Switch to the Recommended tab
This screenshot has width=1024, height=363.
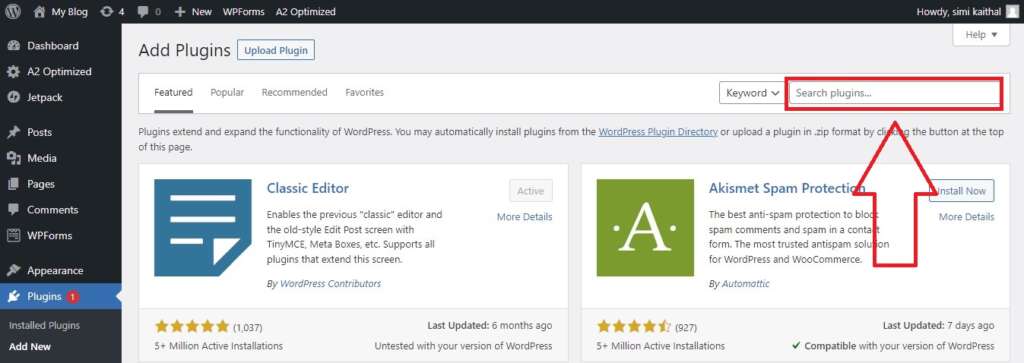click(x=295, y=93)
